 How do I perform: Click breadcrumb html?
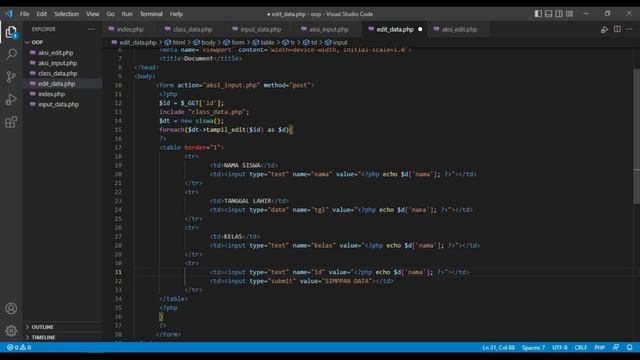click(x=179, y=42)
